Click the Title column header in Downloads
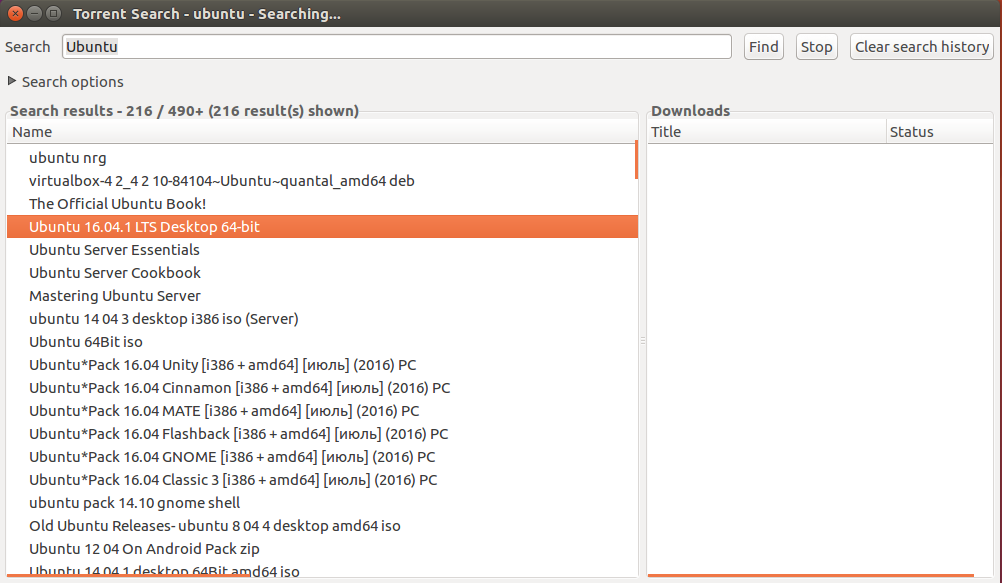The image size is (1002, 583). click(766, 132)
